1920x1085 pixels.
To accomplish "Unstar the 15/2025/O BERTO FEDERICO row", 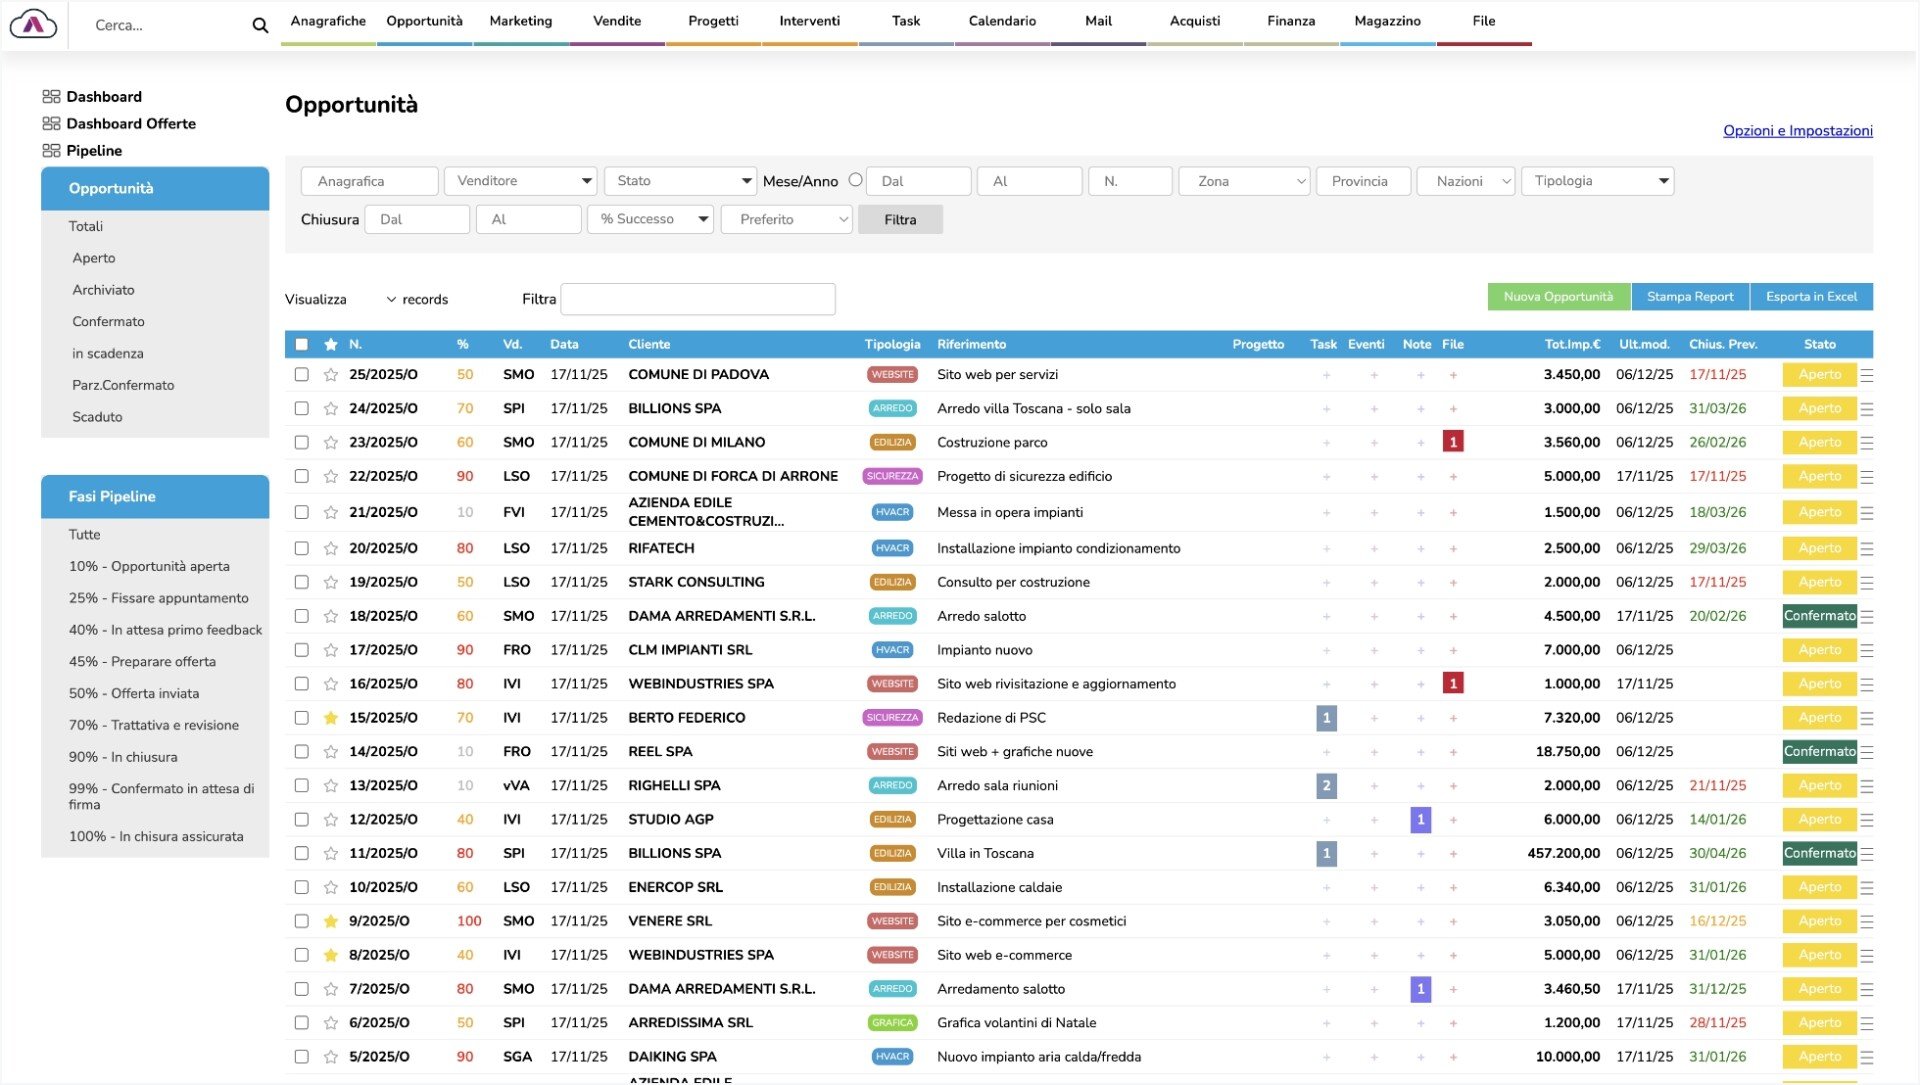I will coord(331,718).
